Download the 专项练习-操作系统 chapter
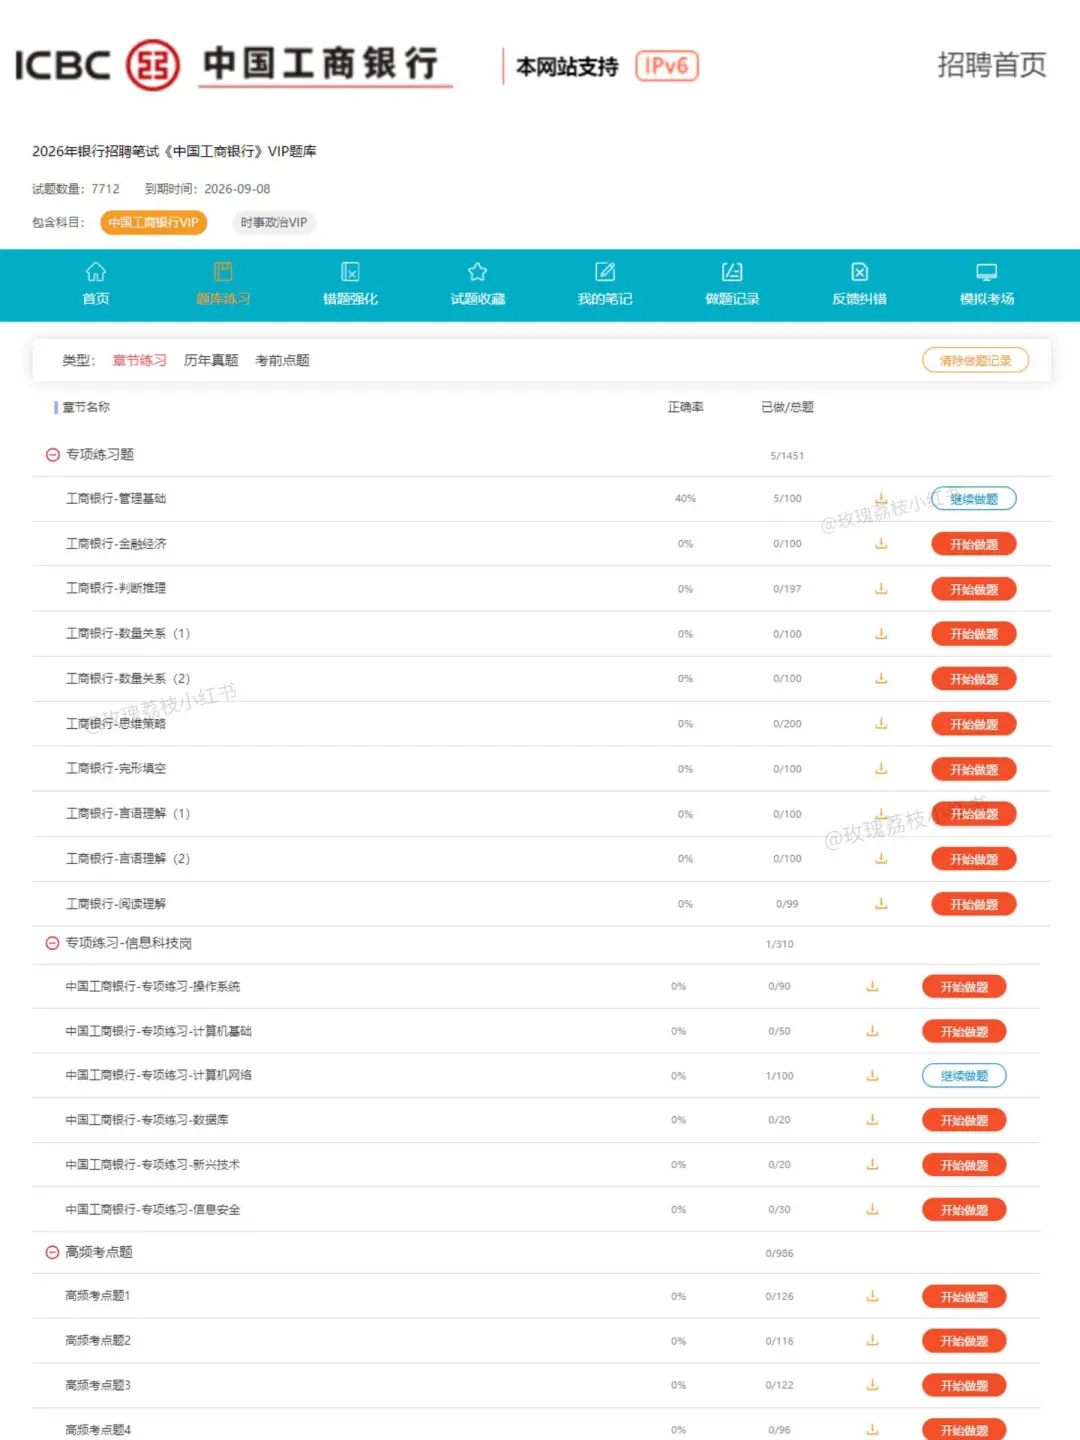 [x=872, y=986]
